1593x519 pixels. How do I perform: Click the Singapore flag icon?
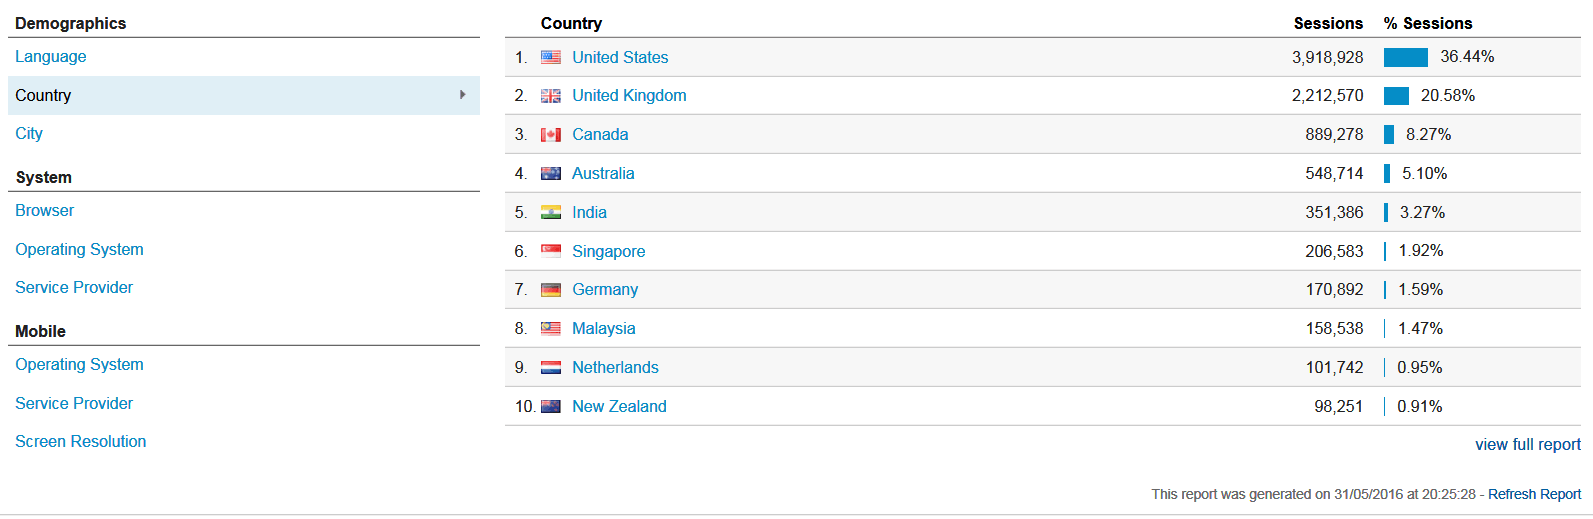coord(550,251)
